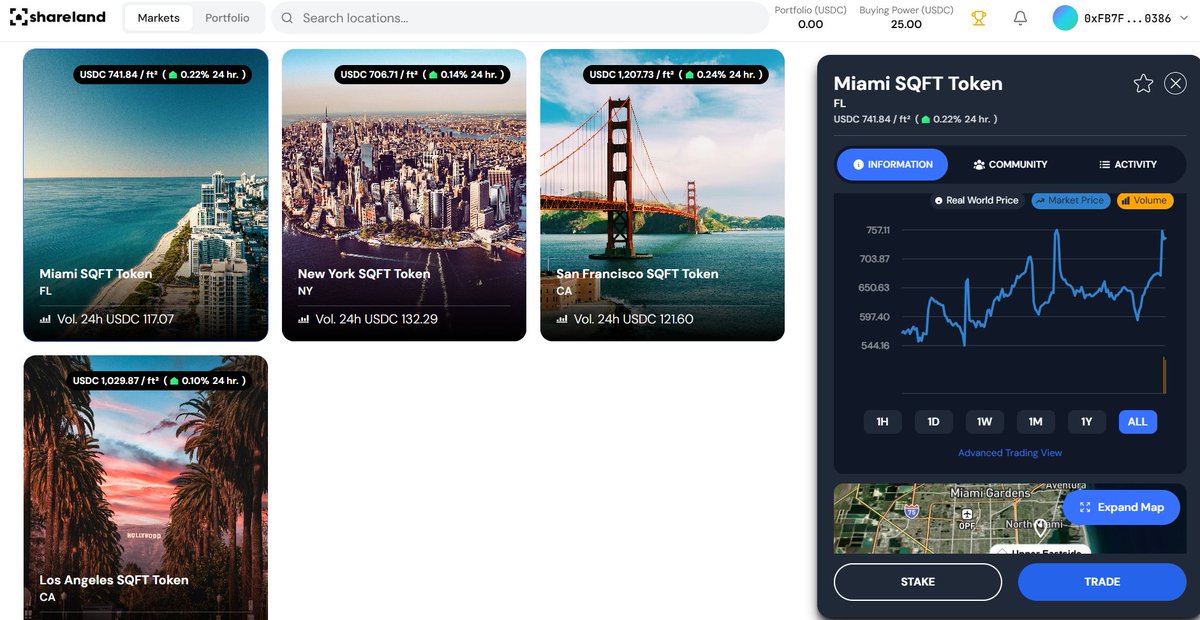
Task: Switch to the Markets tab
Action: coord(159,18)
